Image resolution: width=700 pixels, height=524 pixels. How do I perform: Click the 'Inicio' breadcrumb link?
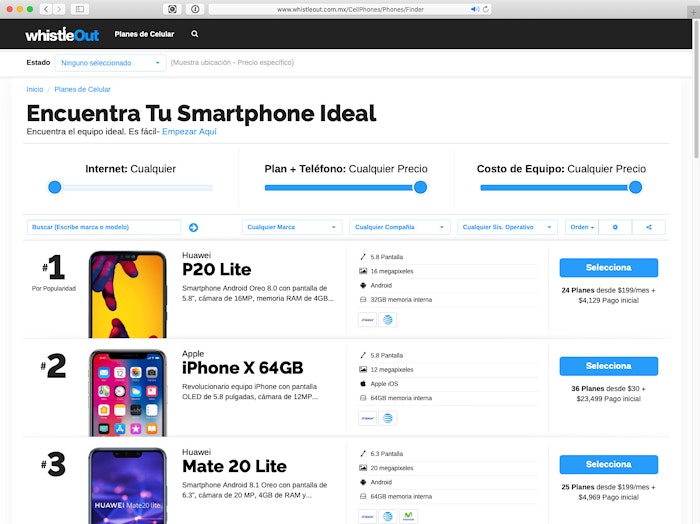click(35, 89)
